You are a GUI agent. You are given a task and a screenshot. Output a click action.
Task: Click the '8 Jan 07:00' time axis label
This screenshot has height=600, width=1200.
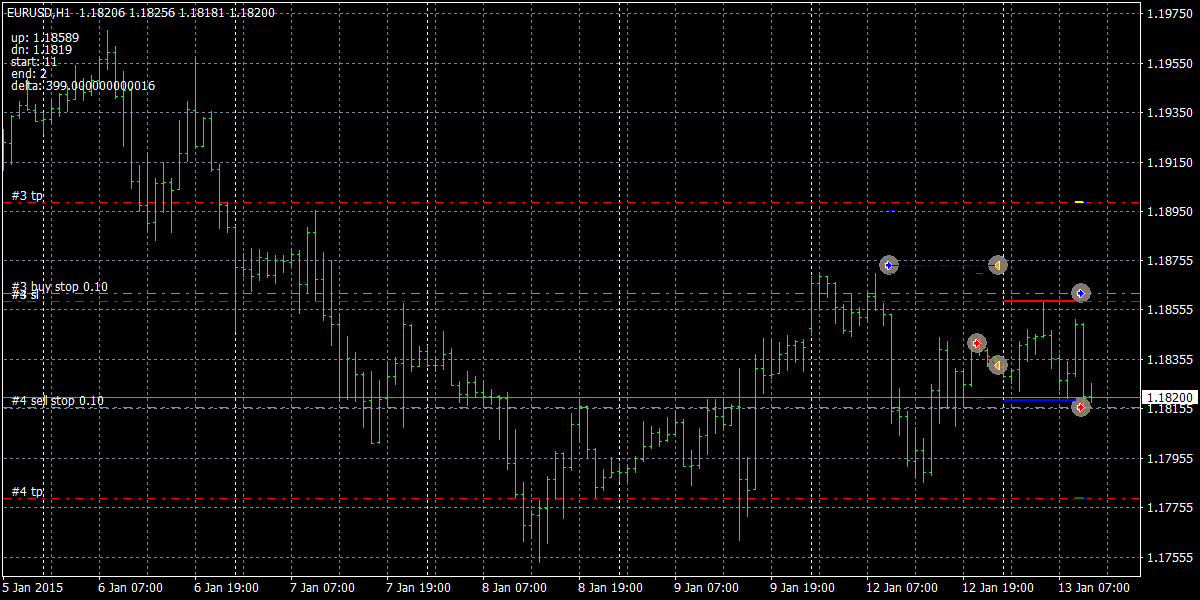(515, 588)
